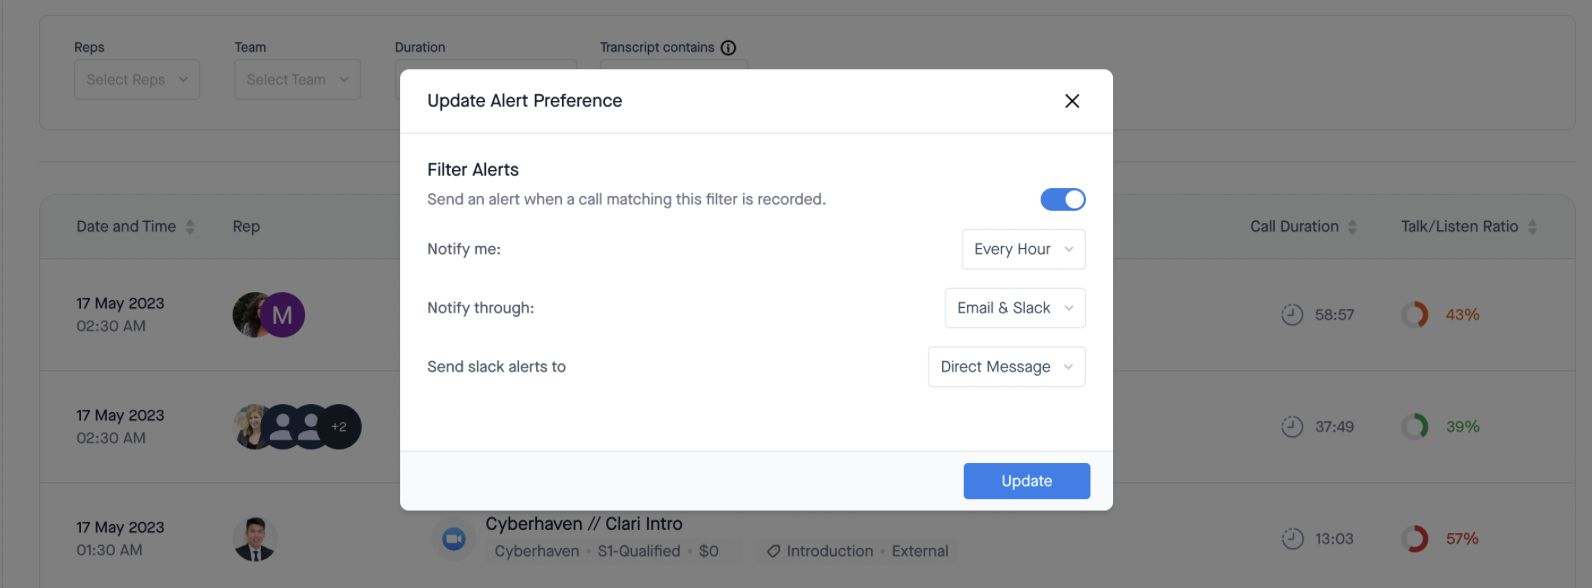The image size is (1592, 588).
Task: Click the +2 additional reps badge
Action: (x=339, y=427)
